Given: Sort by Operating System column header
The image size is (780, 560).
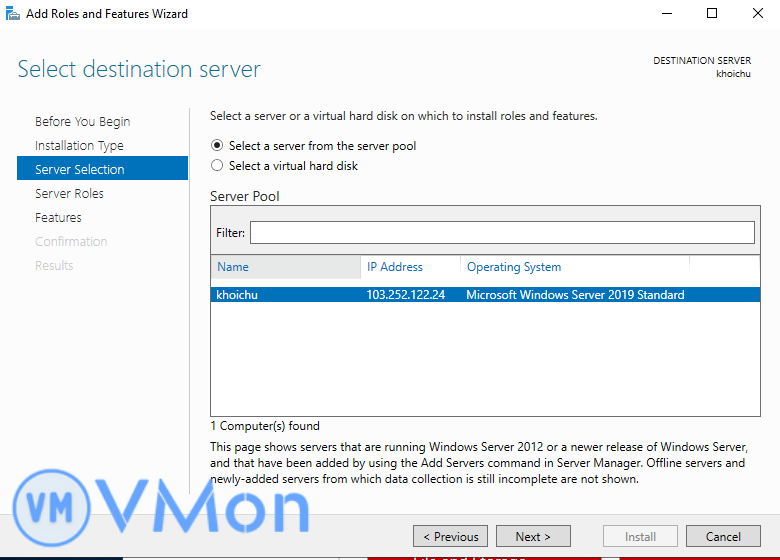Looking at the screenshot, I should [574, 267].
